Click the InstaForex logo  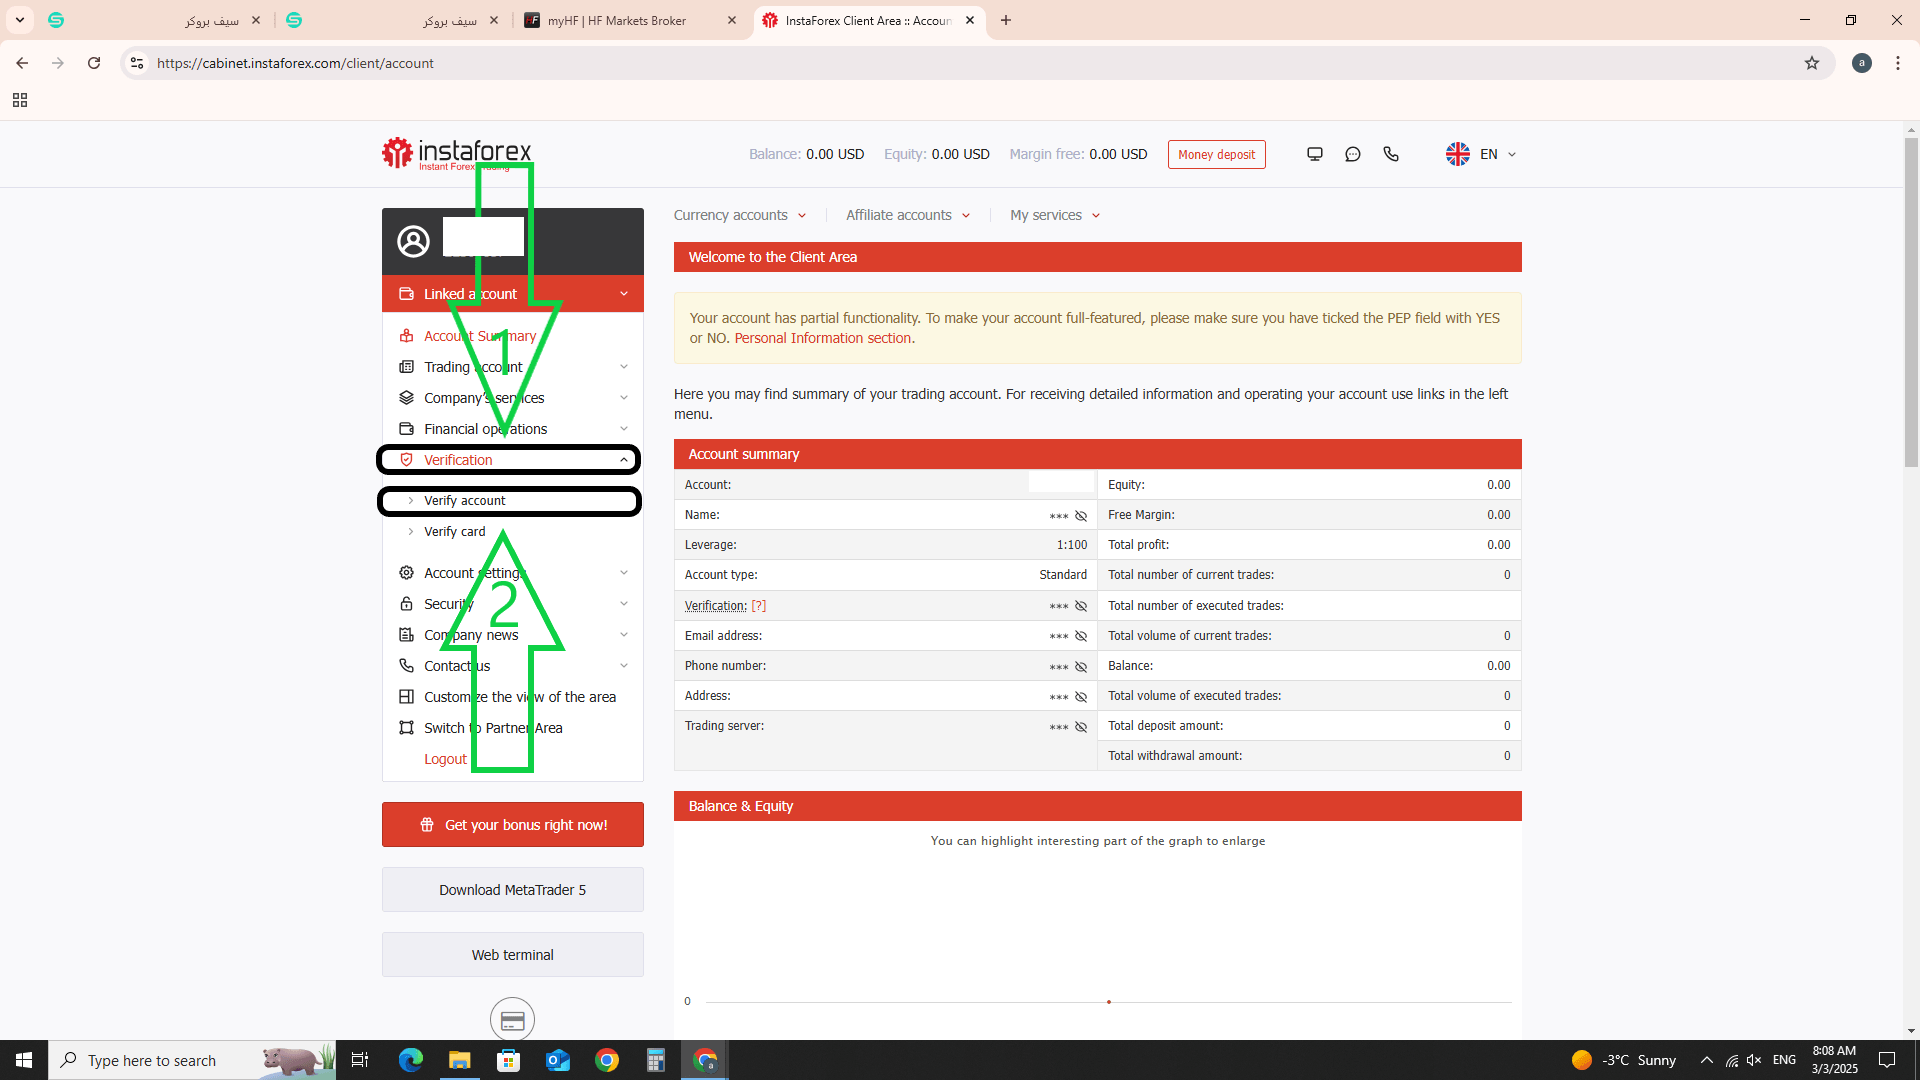click(457, 154)
